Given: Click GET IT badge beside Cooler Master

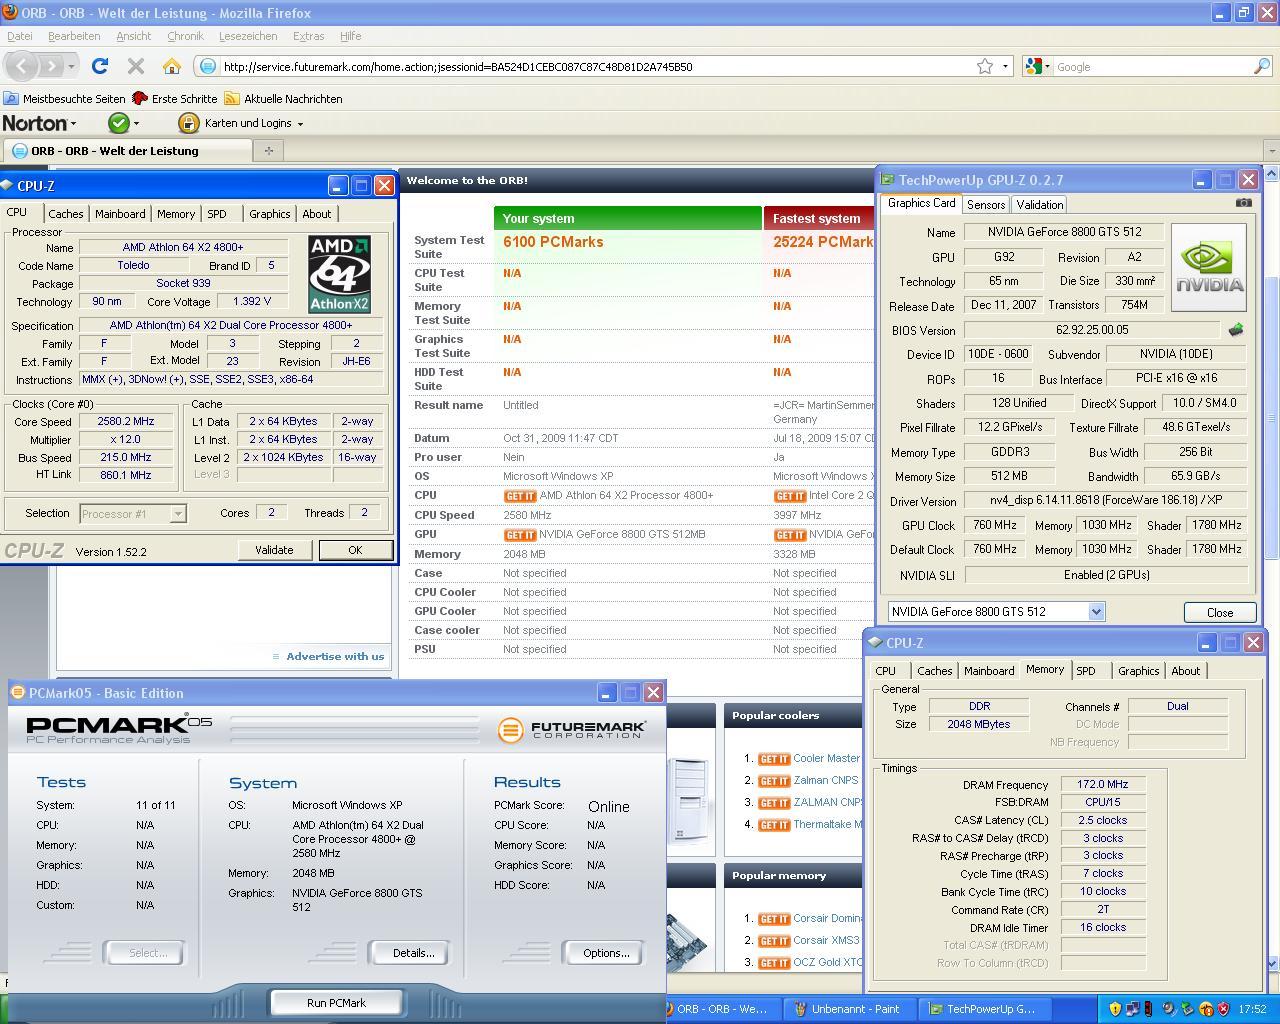Looking at the screenshot, I should coord(774,759).
